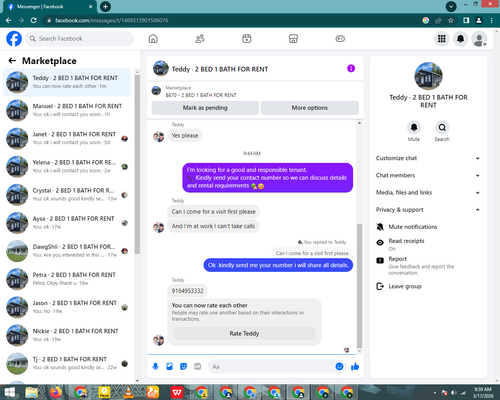Open the Facebook logo home link

point(14,39)
